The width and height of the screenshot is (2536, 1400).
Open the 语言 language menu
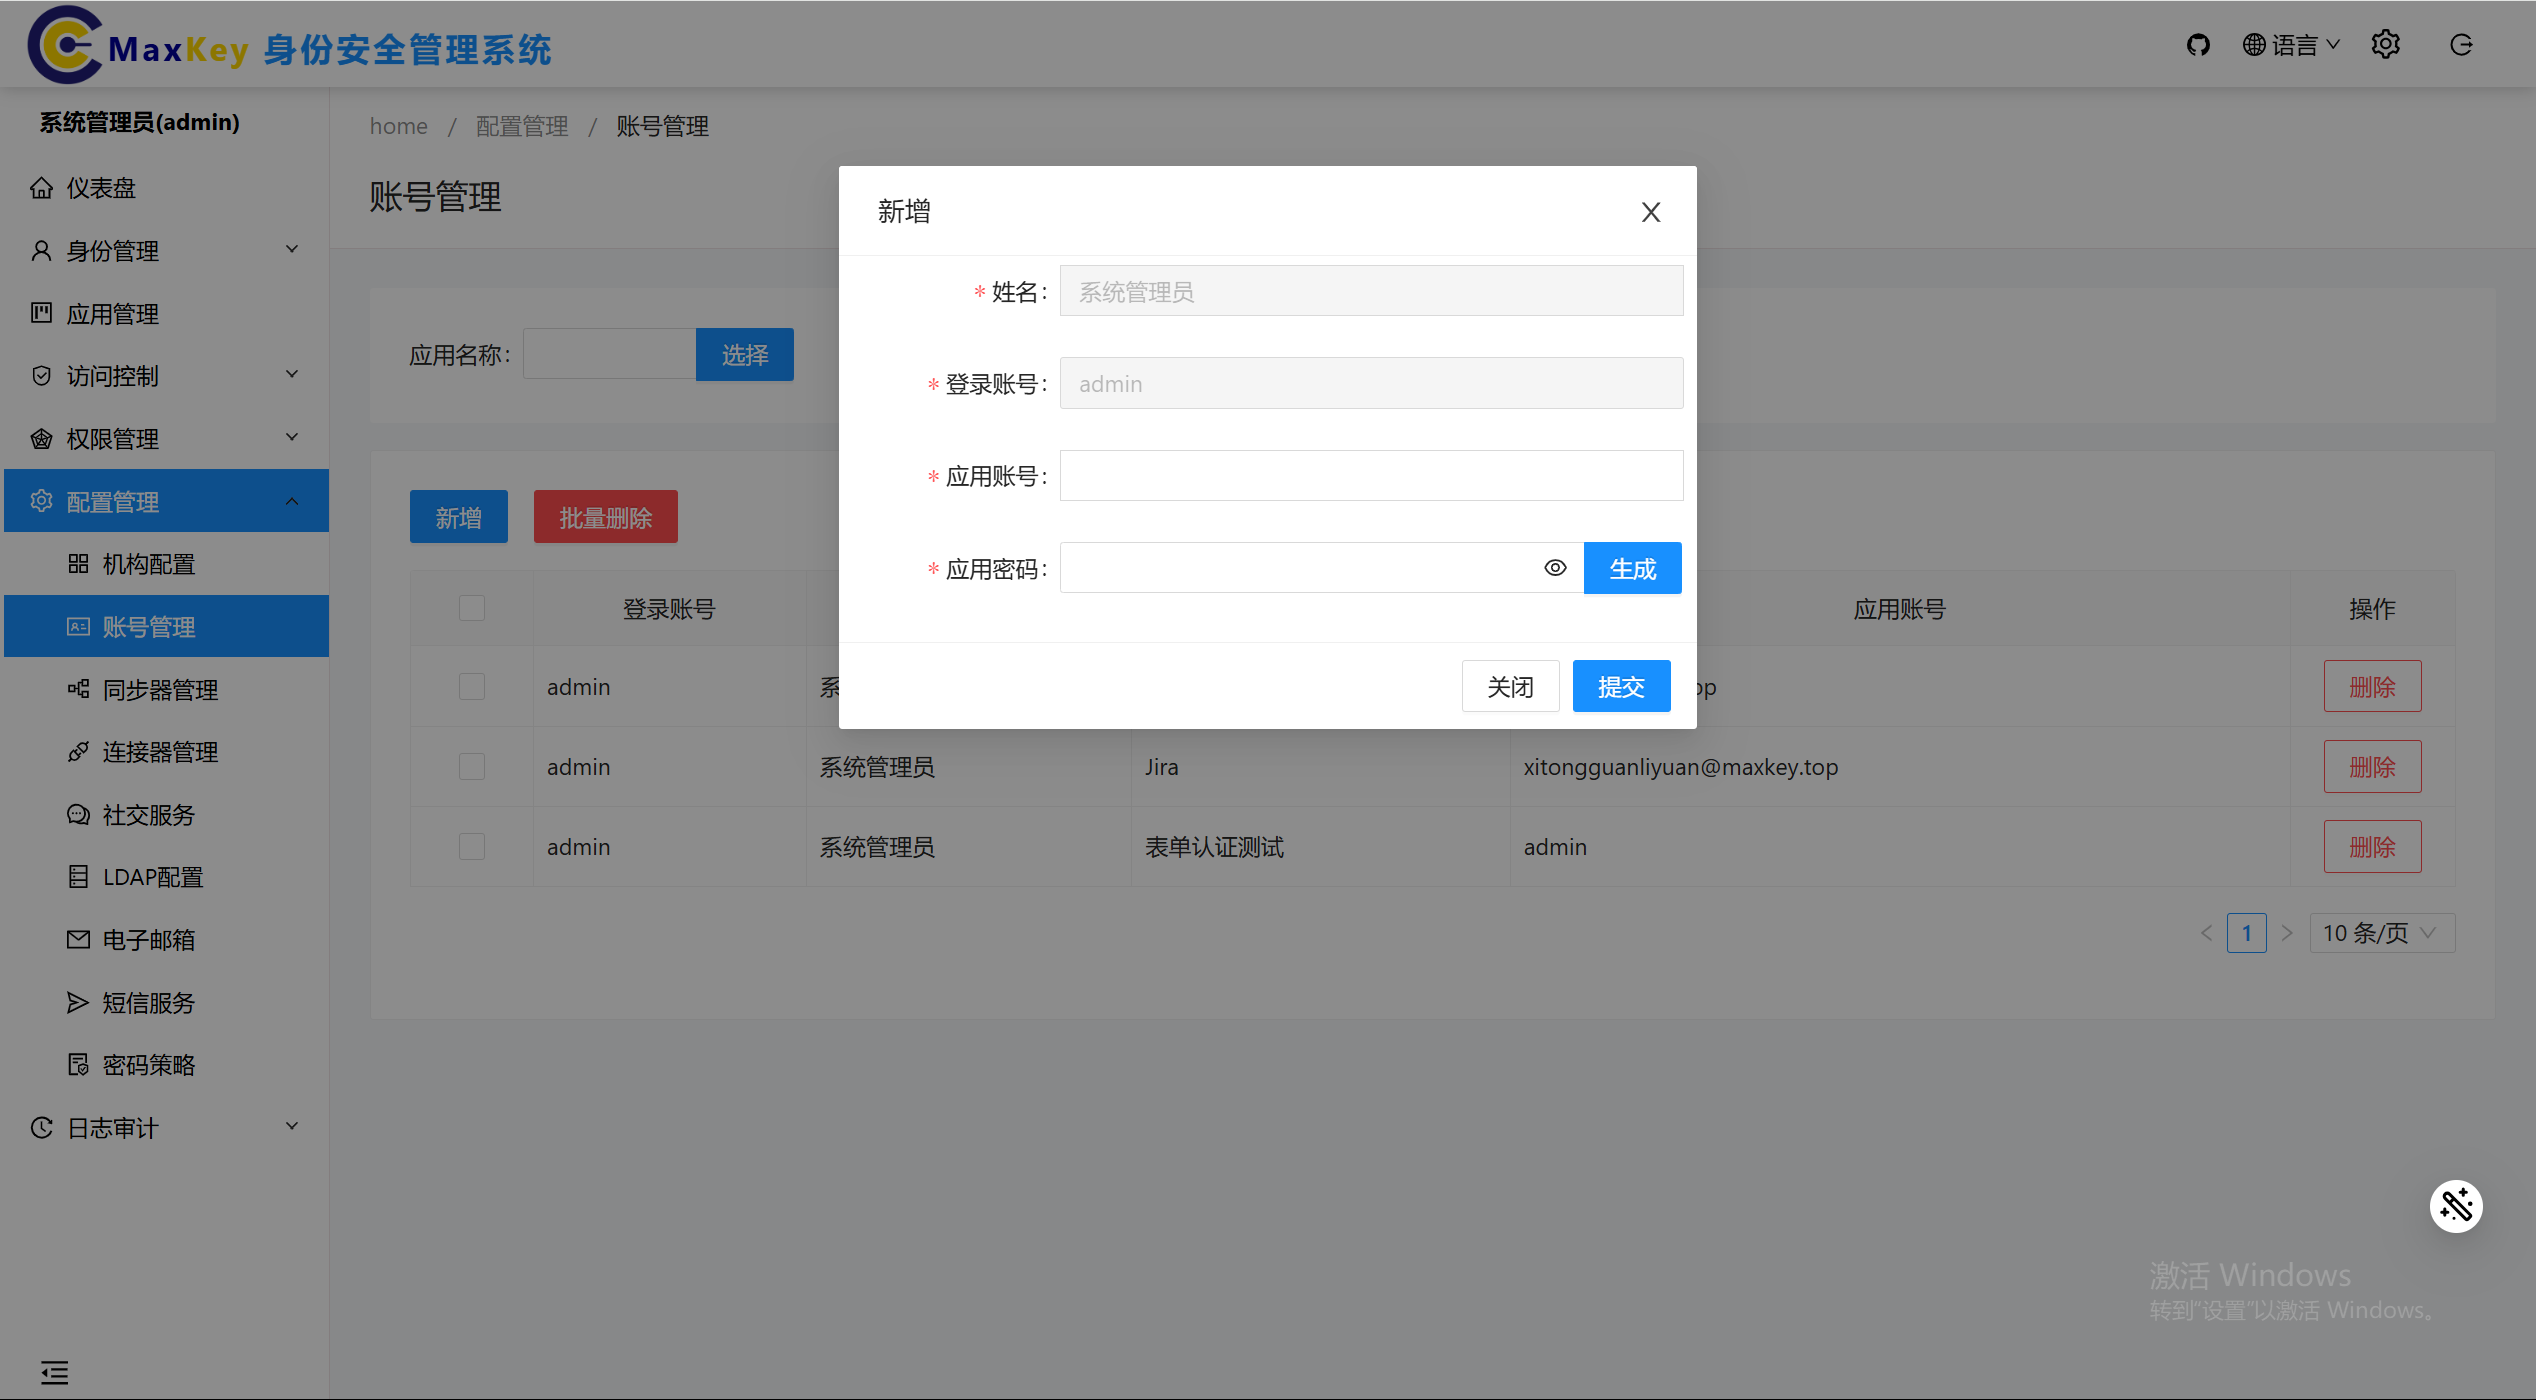pos(2291,44)
